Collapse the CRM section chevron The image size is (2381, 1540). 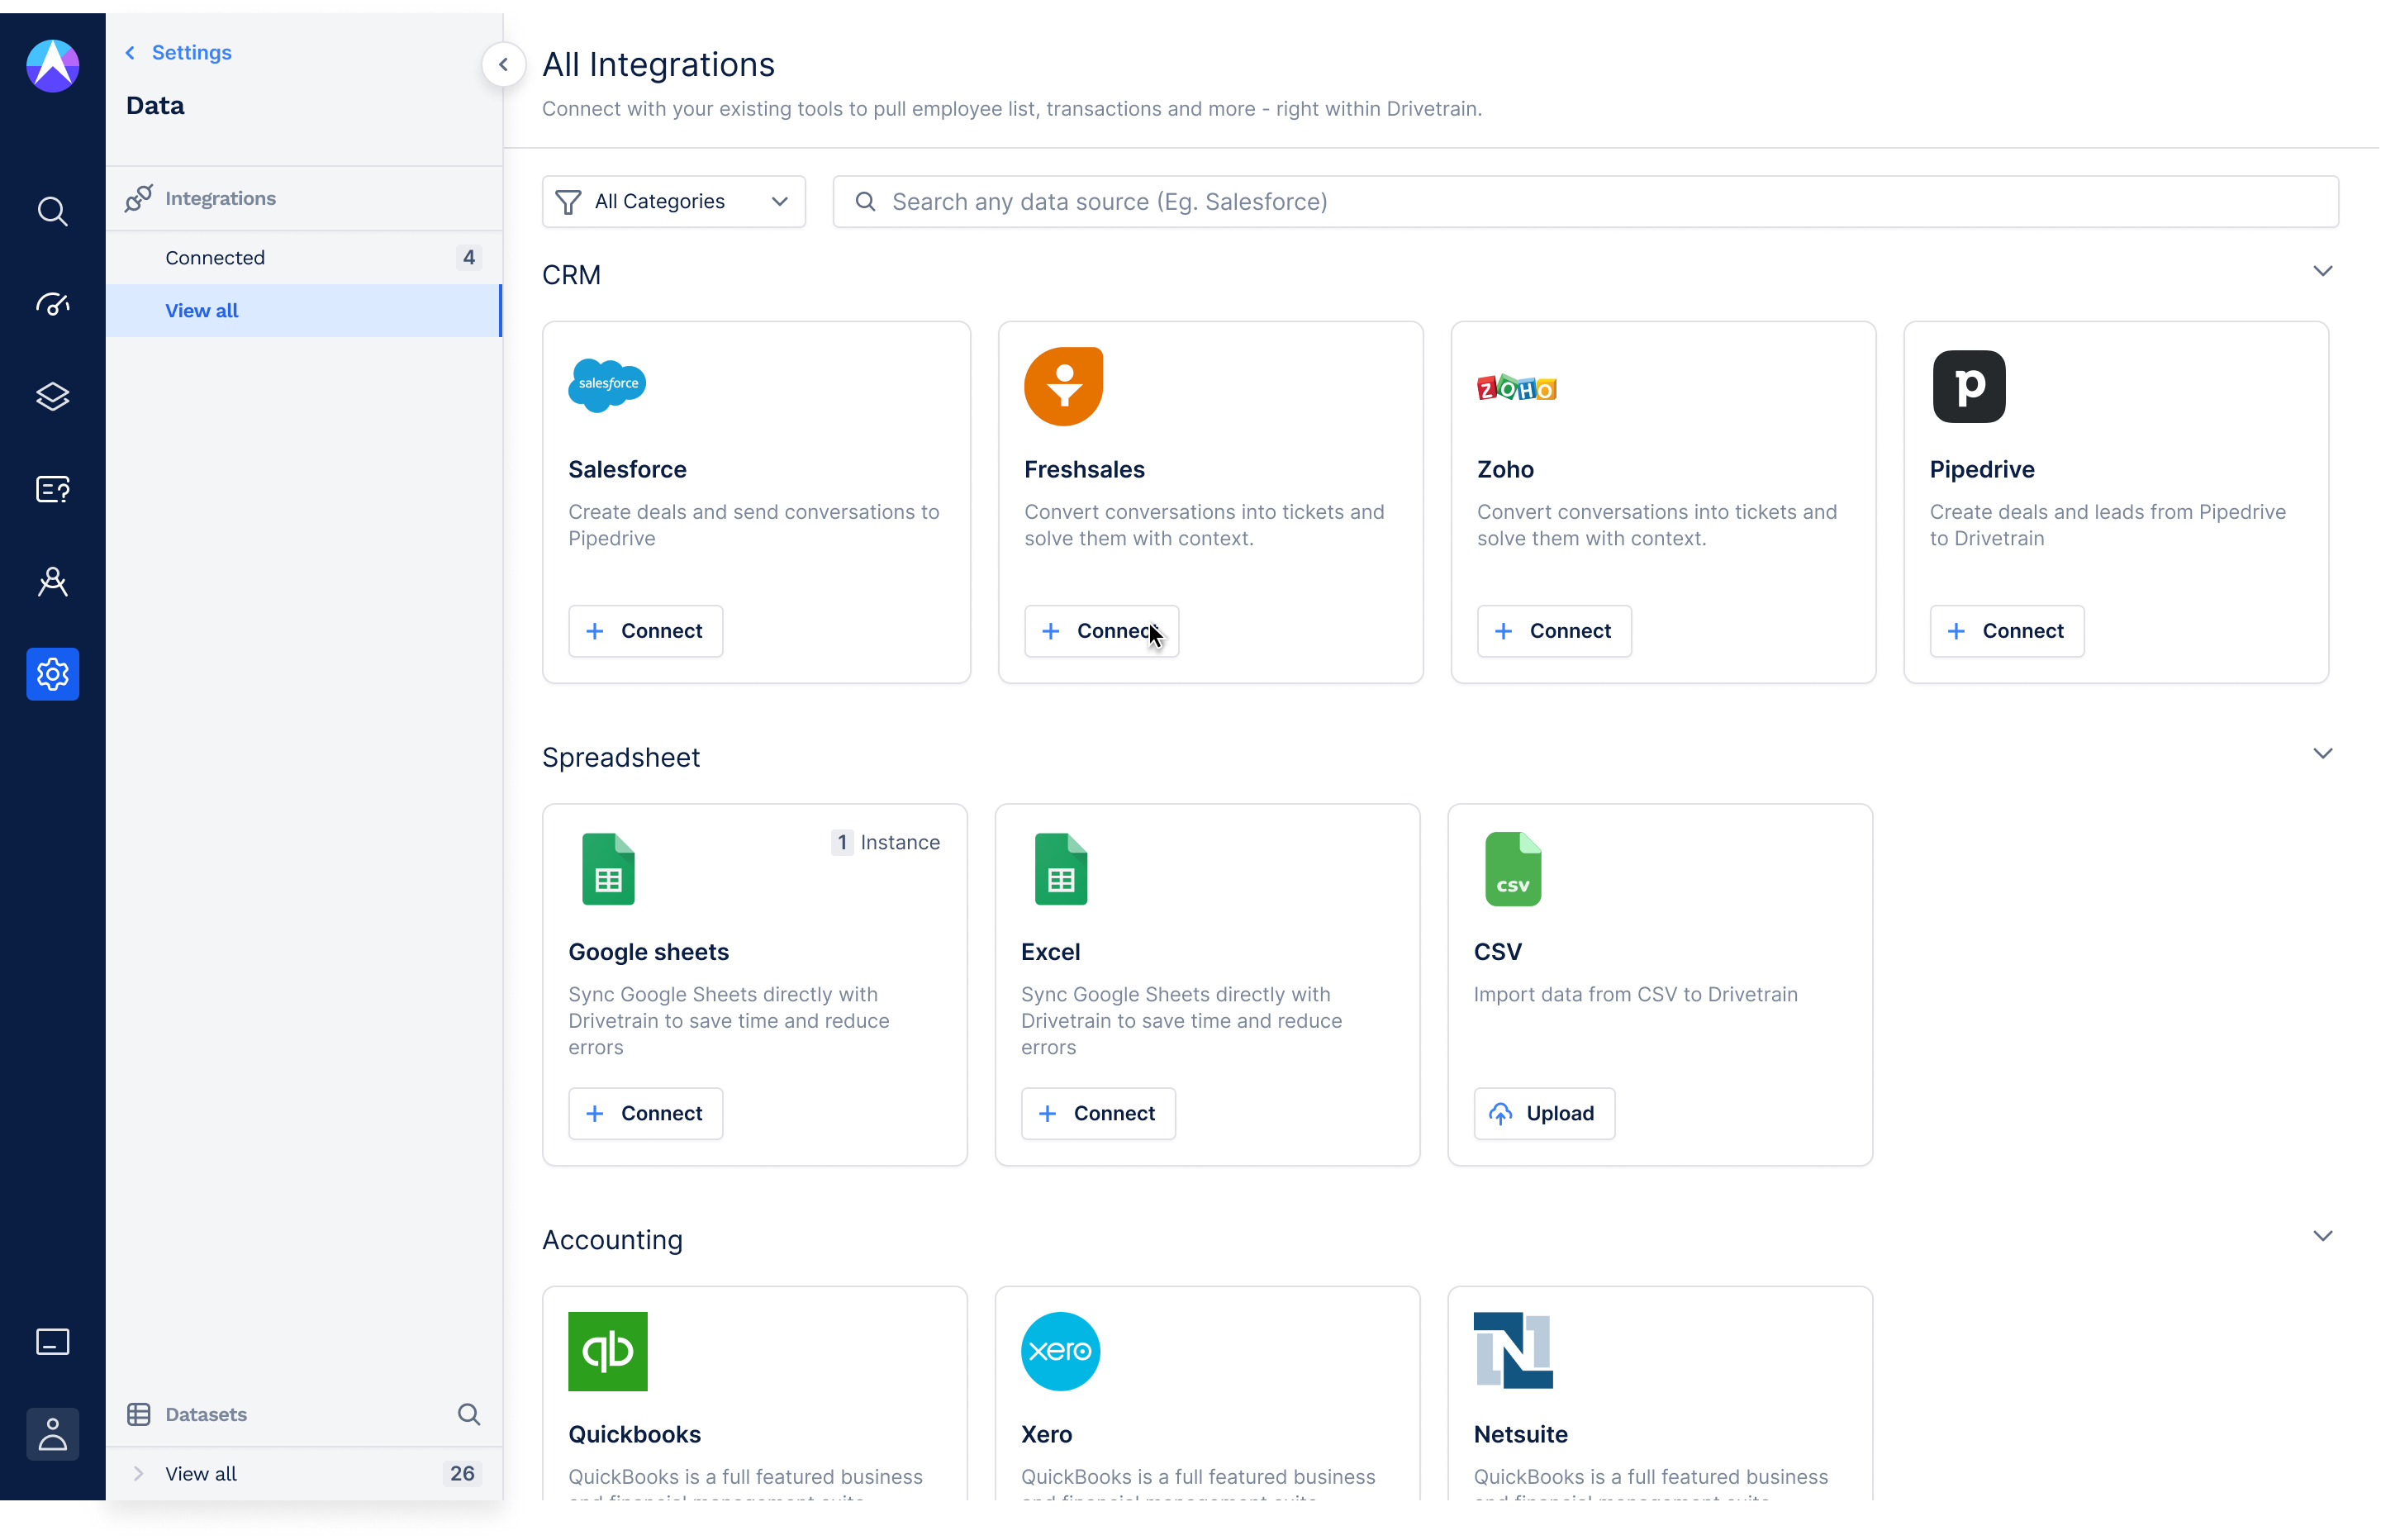2322,271
